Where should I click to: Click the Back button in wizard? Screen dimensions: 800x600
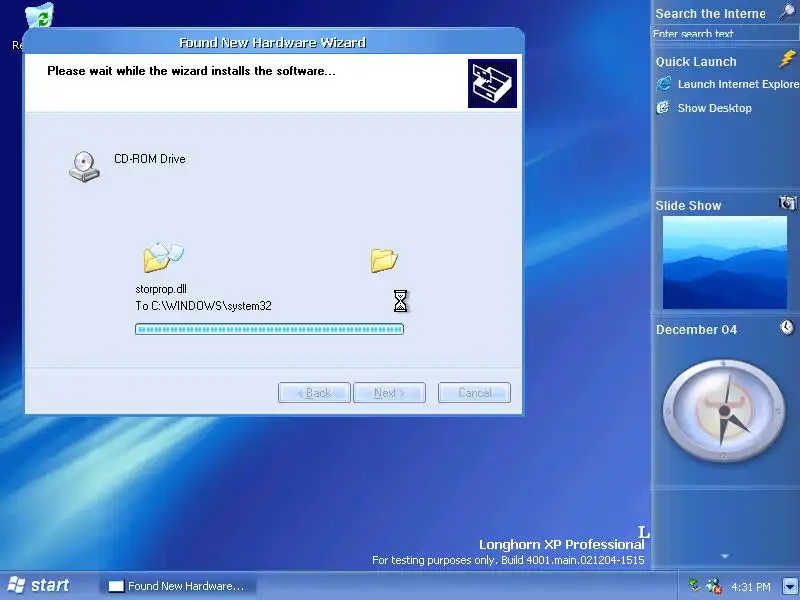tap(314, 392)
